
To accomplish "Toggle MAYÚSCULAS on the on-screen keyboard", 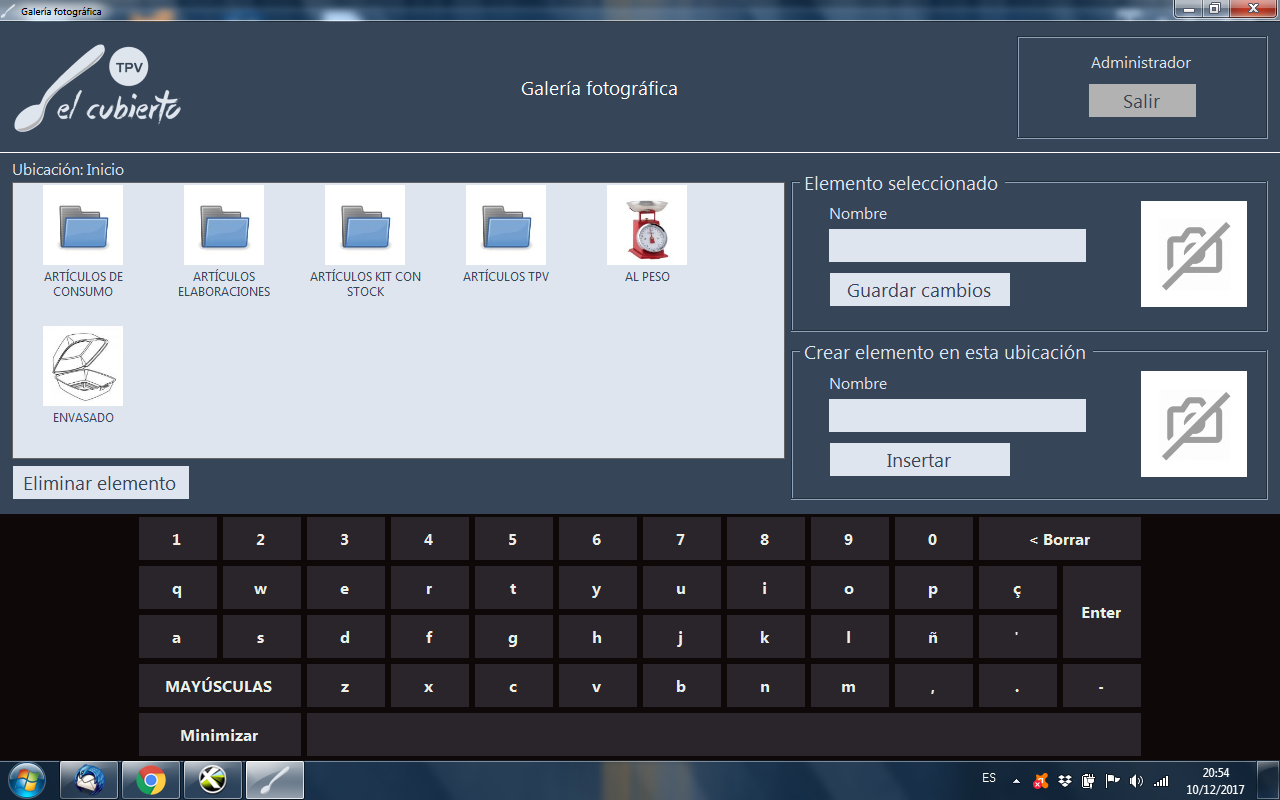I will tap(219, 686).
